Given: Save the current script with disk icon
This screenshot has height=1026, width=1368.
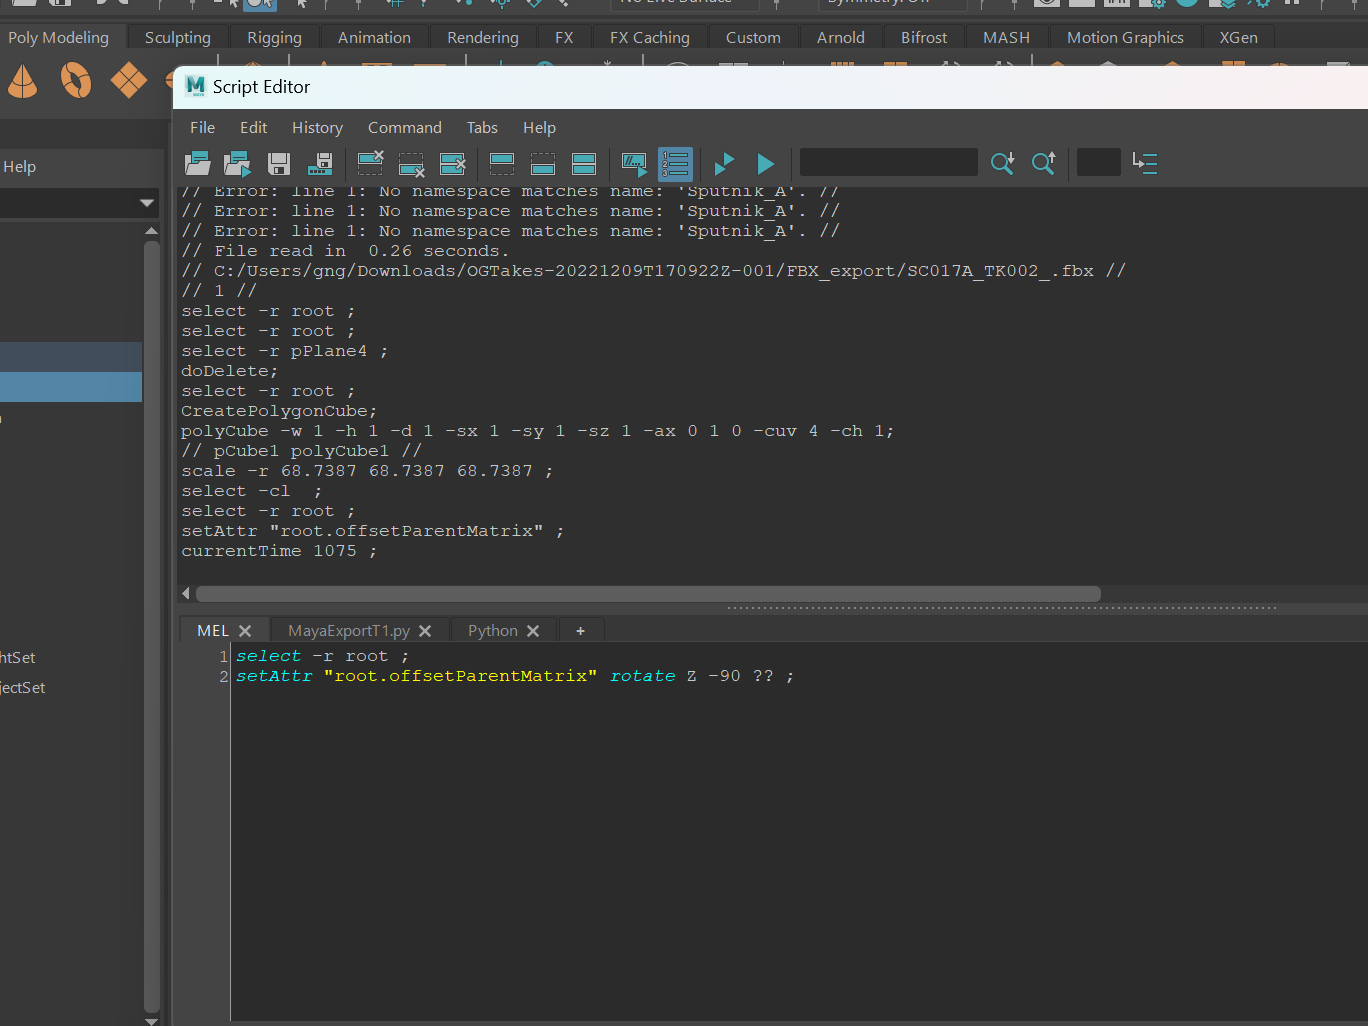Looking at the screenshot, I should [x=279, y=163].
